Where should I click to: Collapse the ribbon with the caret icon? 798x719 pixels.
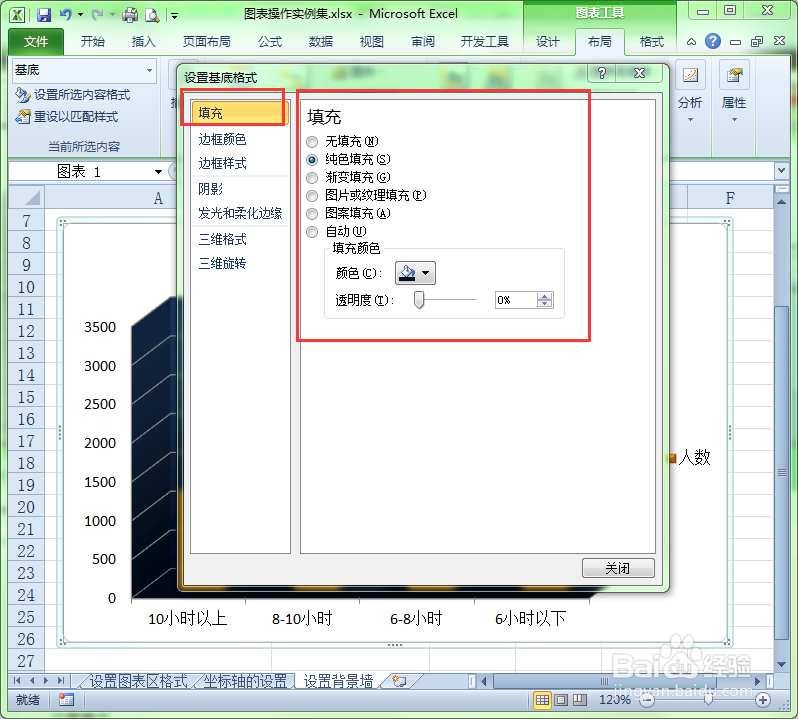(x=691, y=42)
